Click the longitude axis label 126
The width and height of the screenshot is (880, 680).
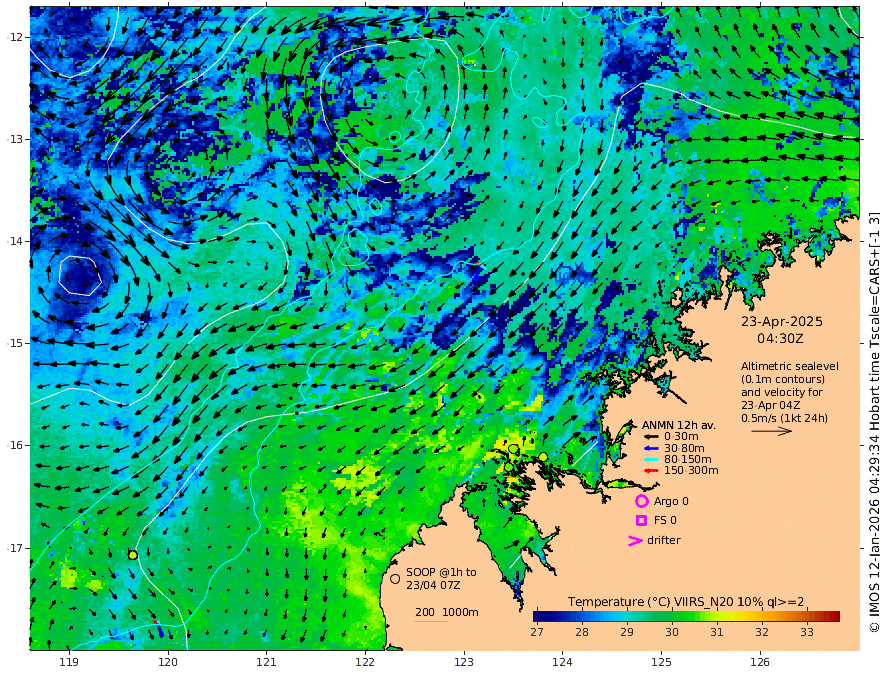click(x=760, y=662)
